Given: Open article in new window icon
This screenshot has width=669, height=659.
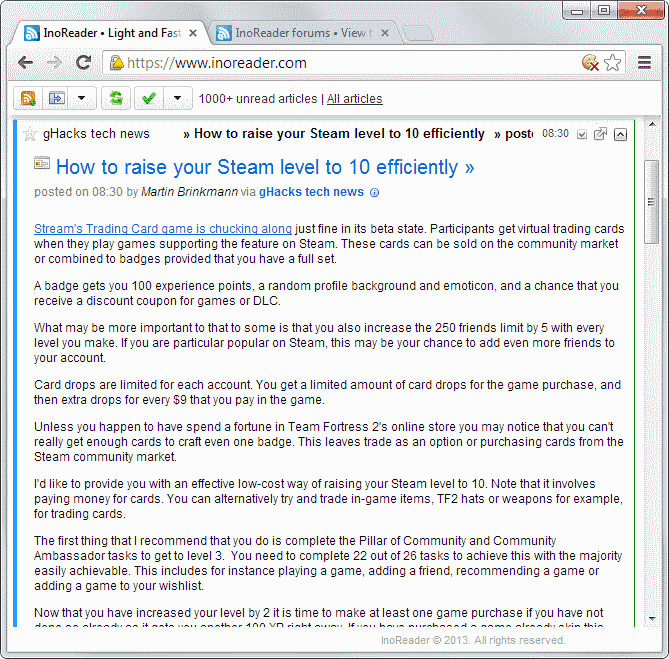Looking at the screenshot, I should (600, 134).
